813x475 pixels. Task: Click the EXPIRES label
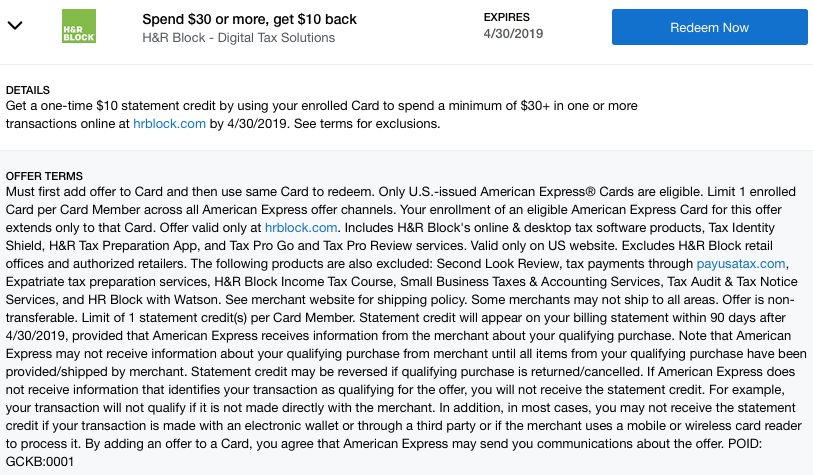[506, 18]
